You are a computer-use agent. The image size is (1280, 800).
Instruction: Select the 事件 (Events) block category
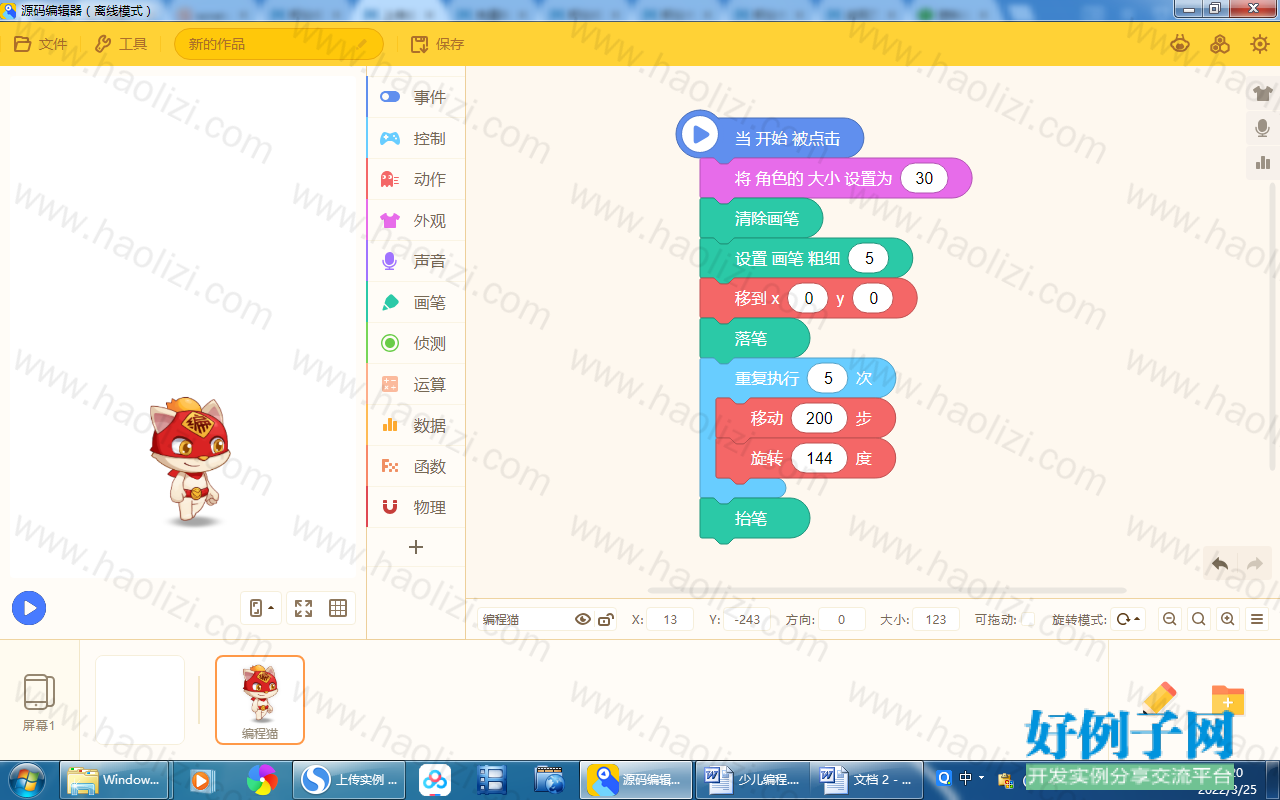[x=416, y=97]
